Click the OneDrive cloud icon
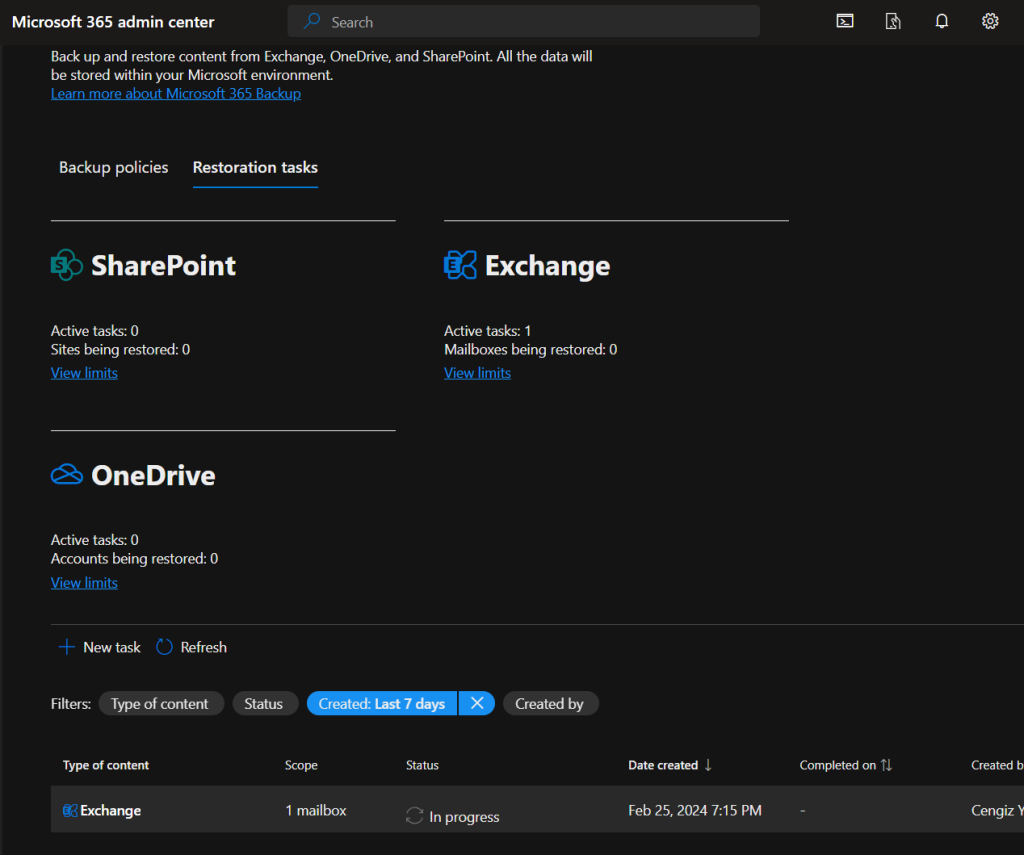The height and width of the screenshot is (855, 1024). [67, 475]
